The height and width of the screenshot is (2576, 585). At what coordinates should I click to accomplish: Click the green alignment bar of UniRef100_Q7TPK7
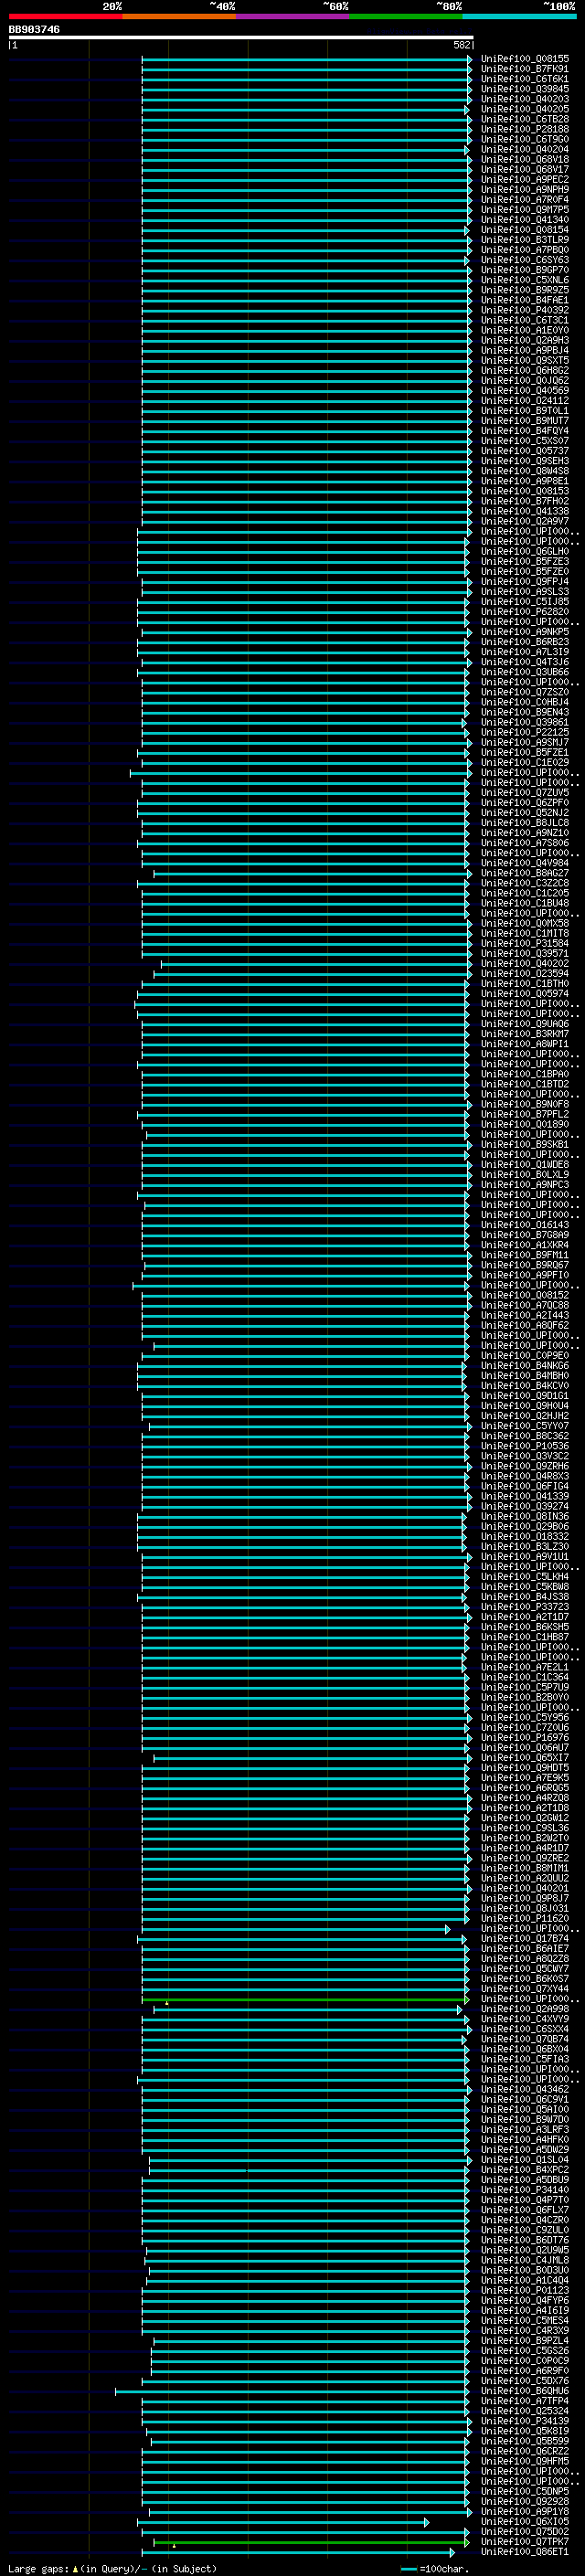point(310,2542)
